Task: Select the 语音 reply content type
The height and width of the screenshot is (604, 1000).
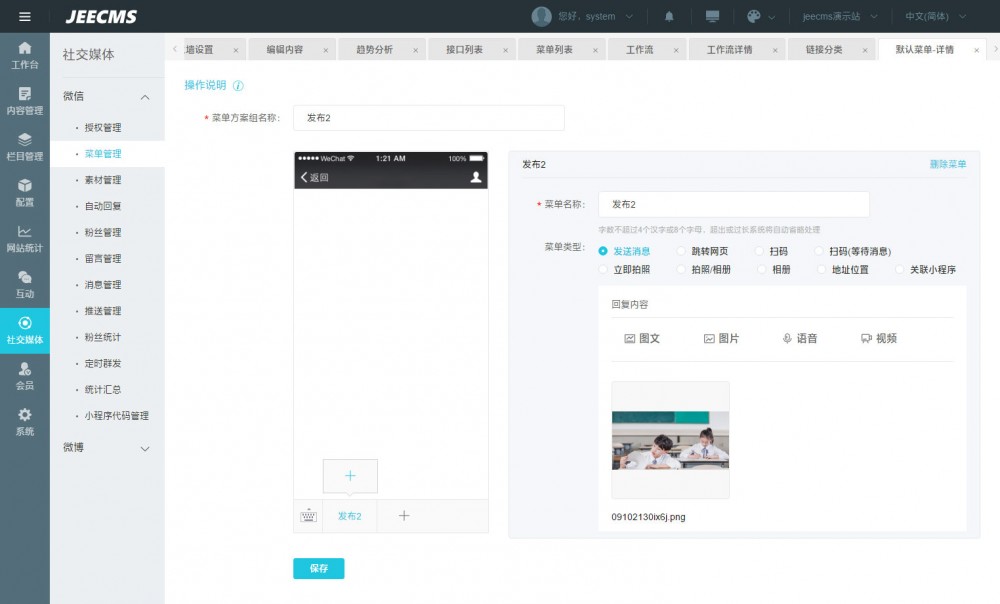Action: 800,339
